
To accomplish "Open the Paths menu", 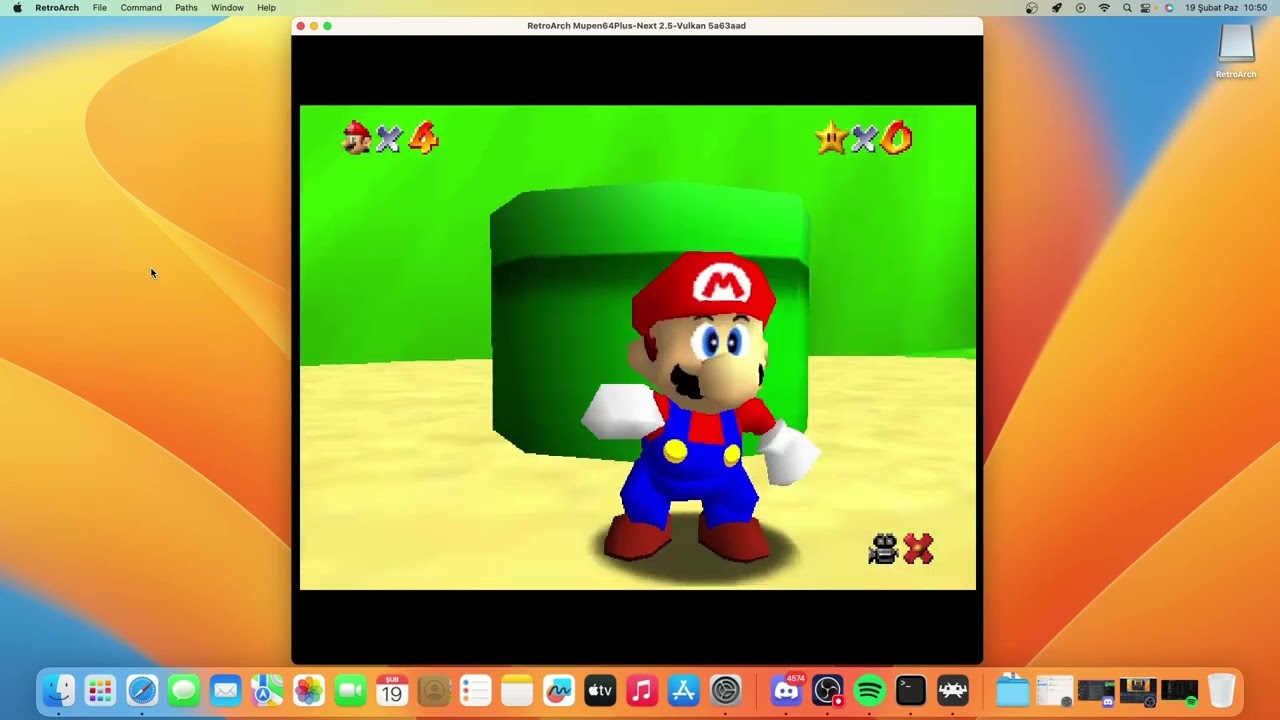I will click(186, 8).
